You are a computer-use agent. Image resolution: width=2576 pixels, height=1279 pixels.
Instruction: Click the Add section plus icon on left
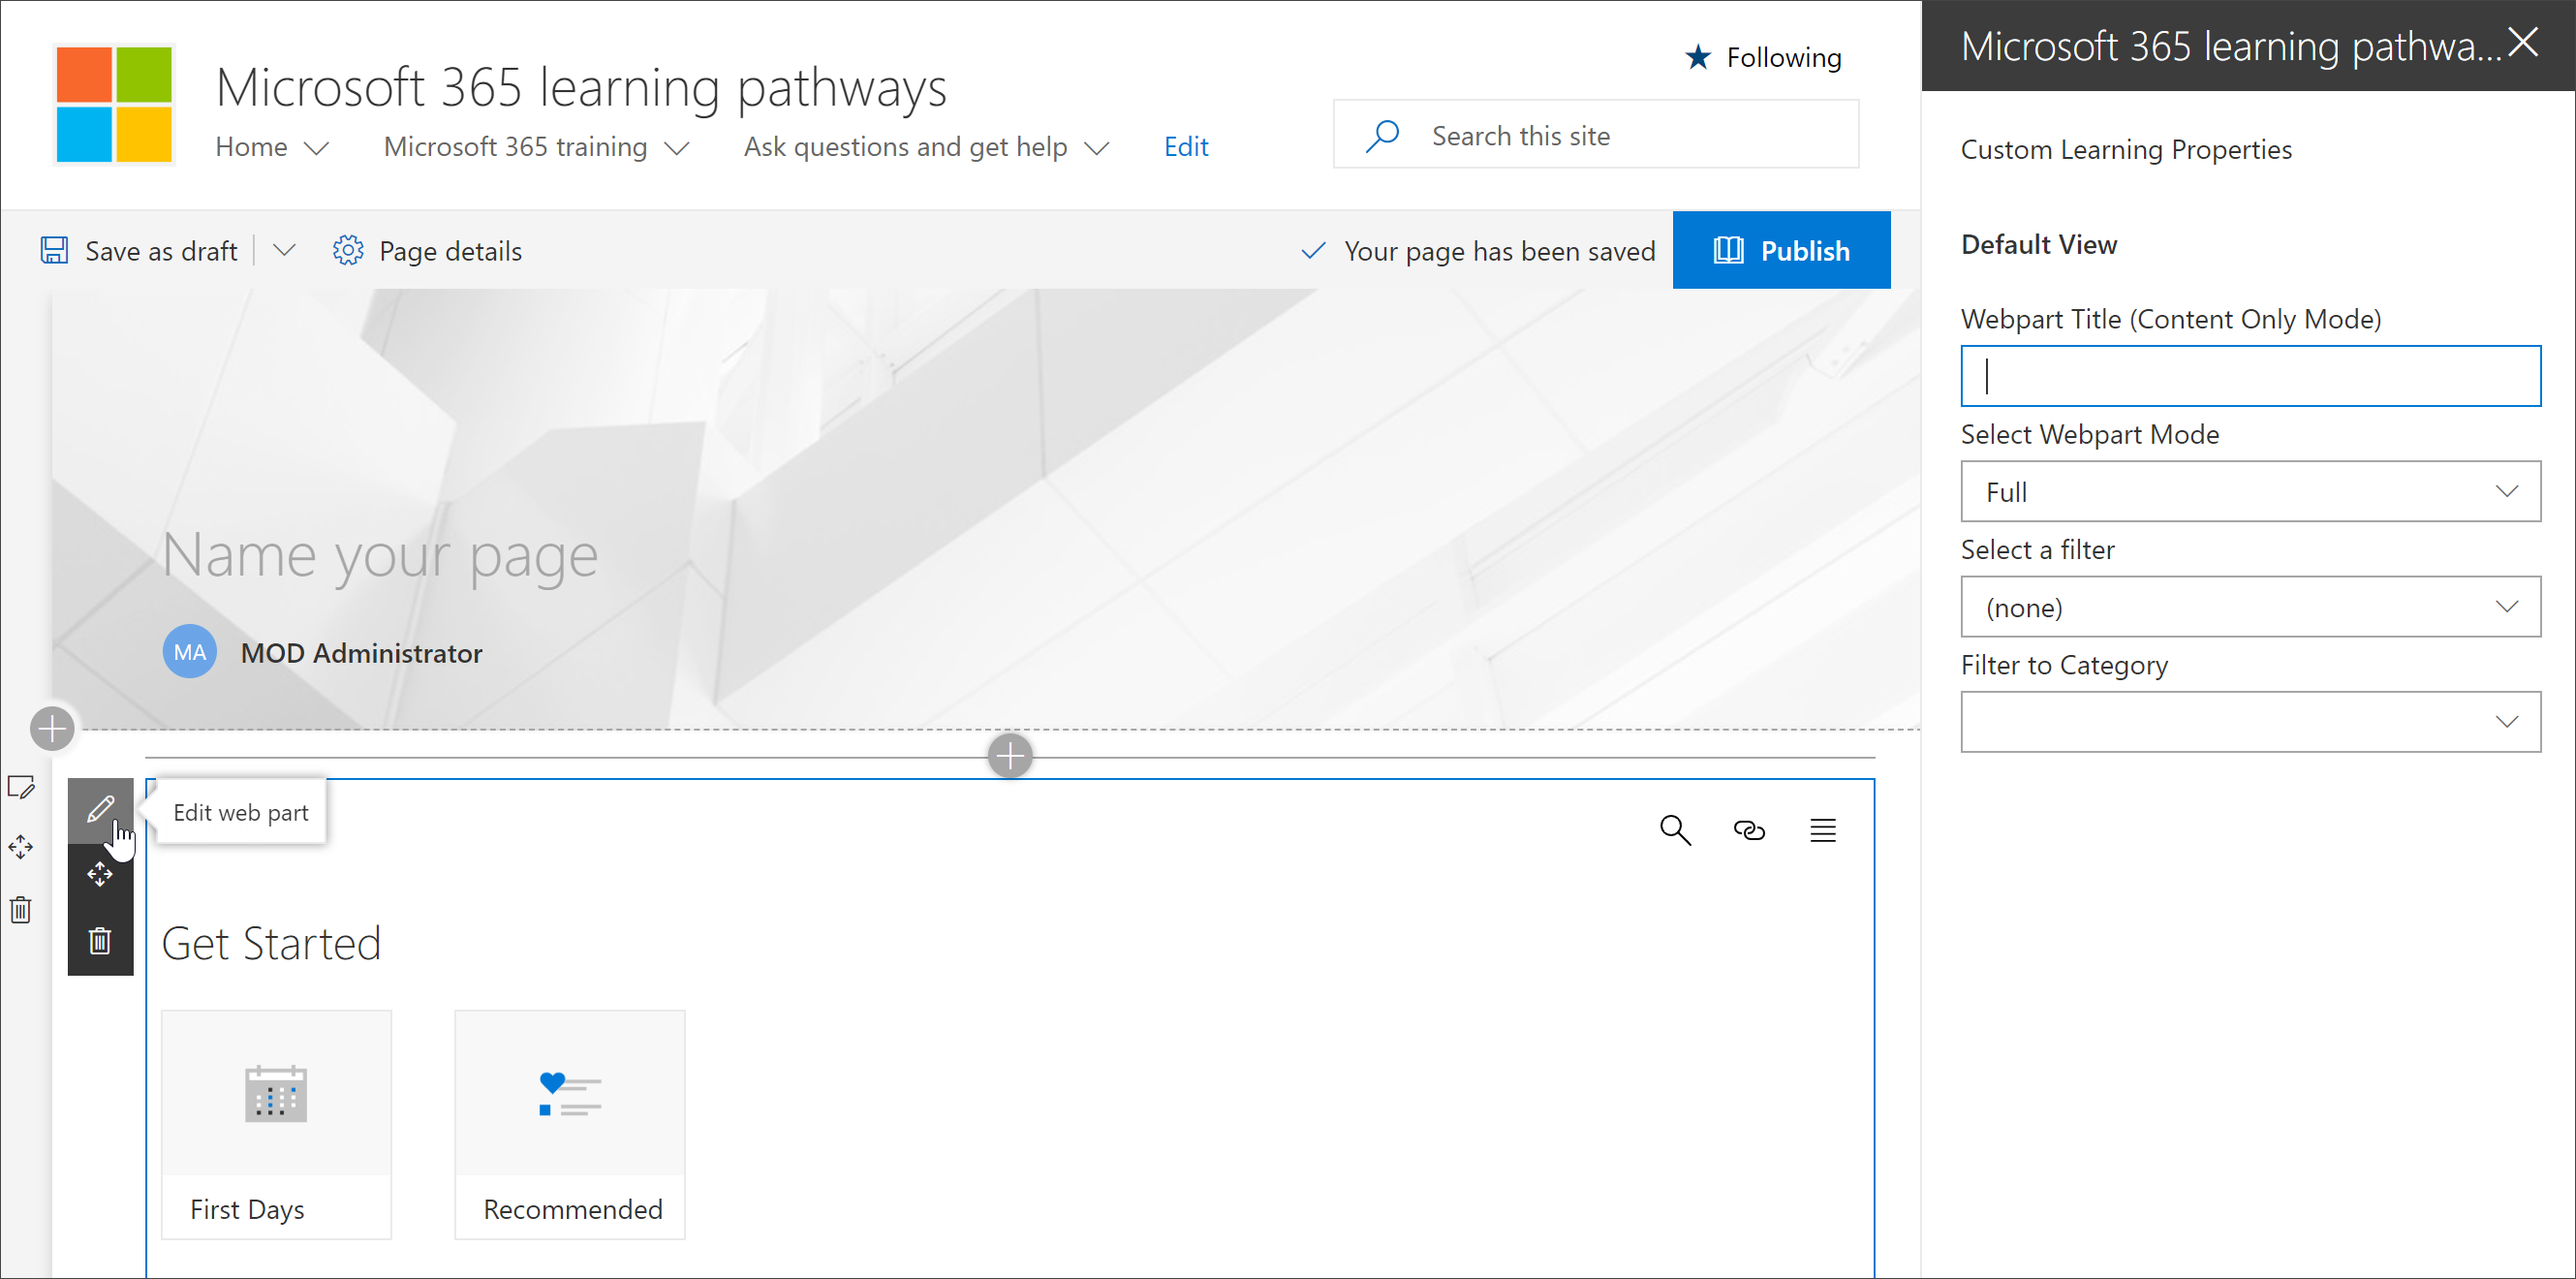49,727
